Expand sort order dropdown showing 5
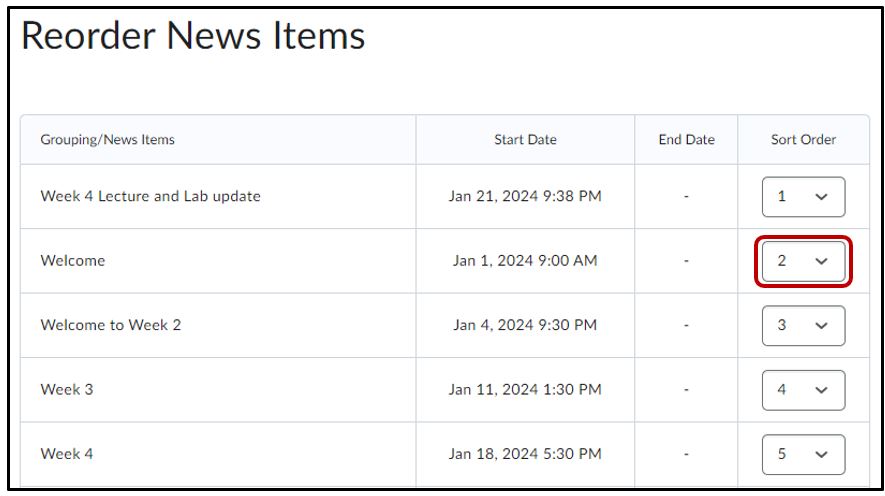 tap(803, 453)
